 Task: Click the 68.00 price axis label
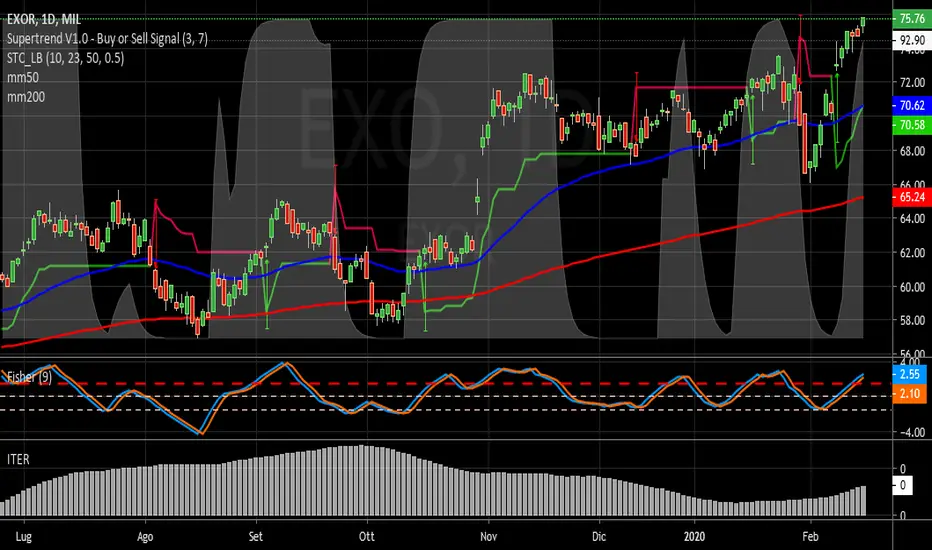(912, 151)
